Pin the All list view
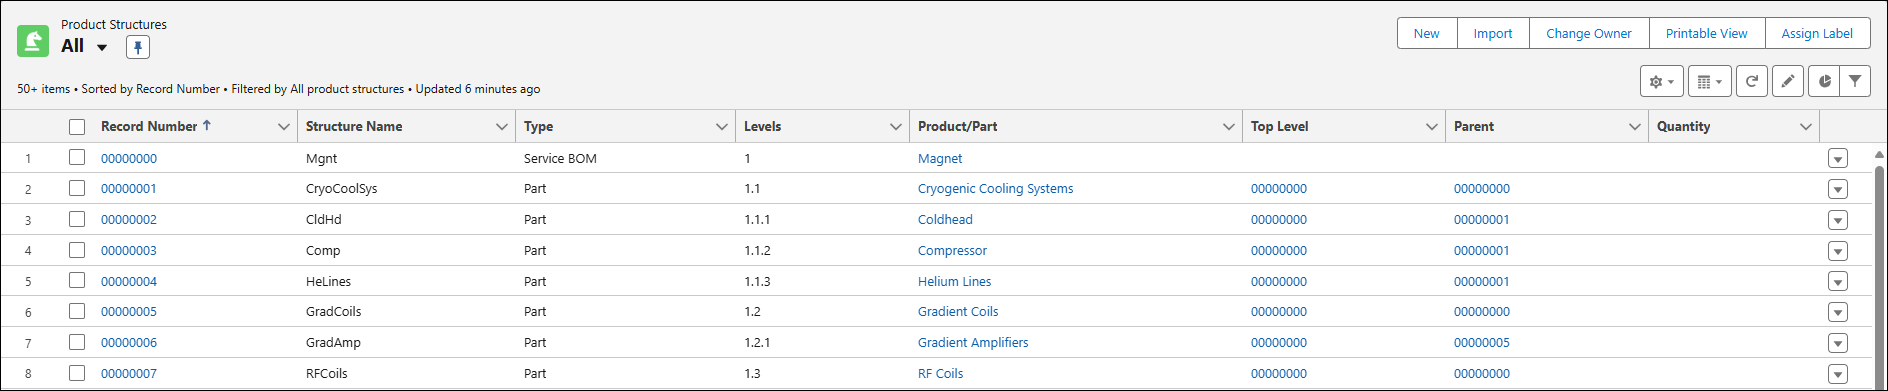The width and height of the screenshot is (1888, 391). click(138, 47)
